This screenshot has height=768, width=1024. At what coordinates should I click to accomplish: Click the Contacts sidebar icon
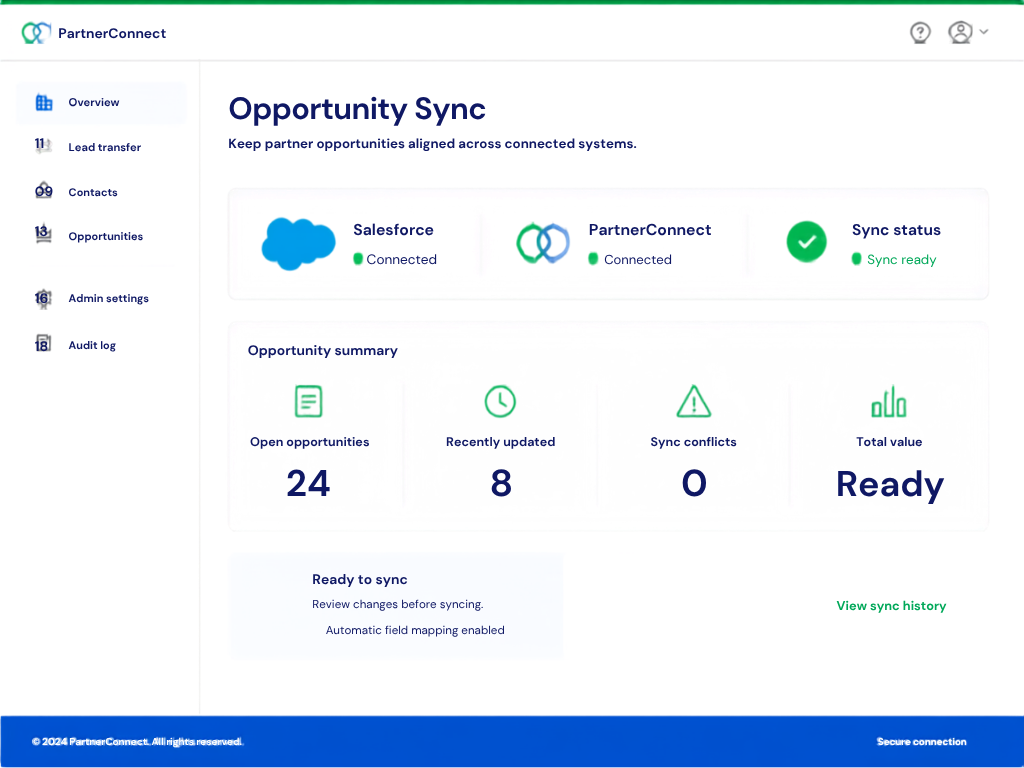click(x=44, y=190)
